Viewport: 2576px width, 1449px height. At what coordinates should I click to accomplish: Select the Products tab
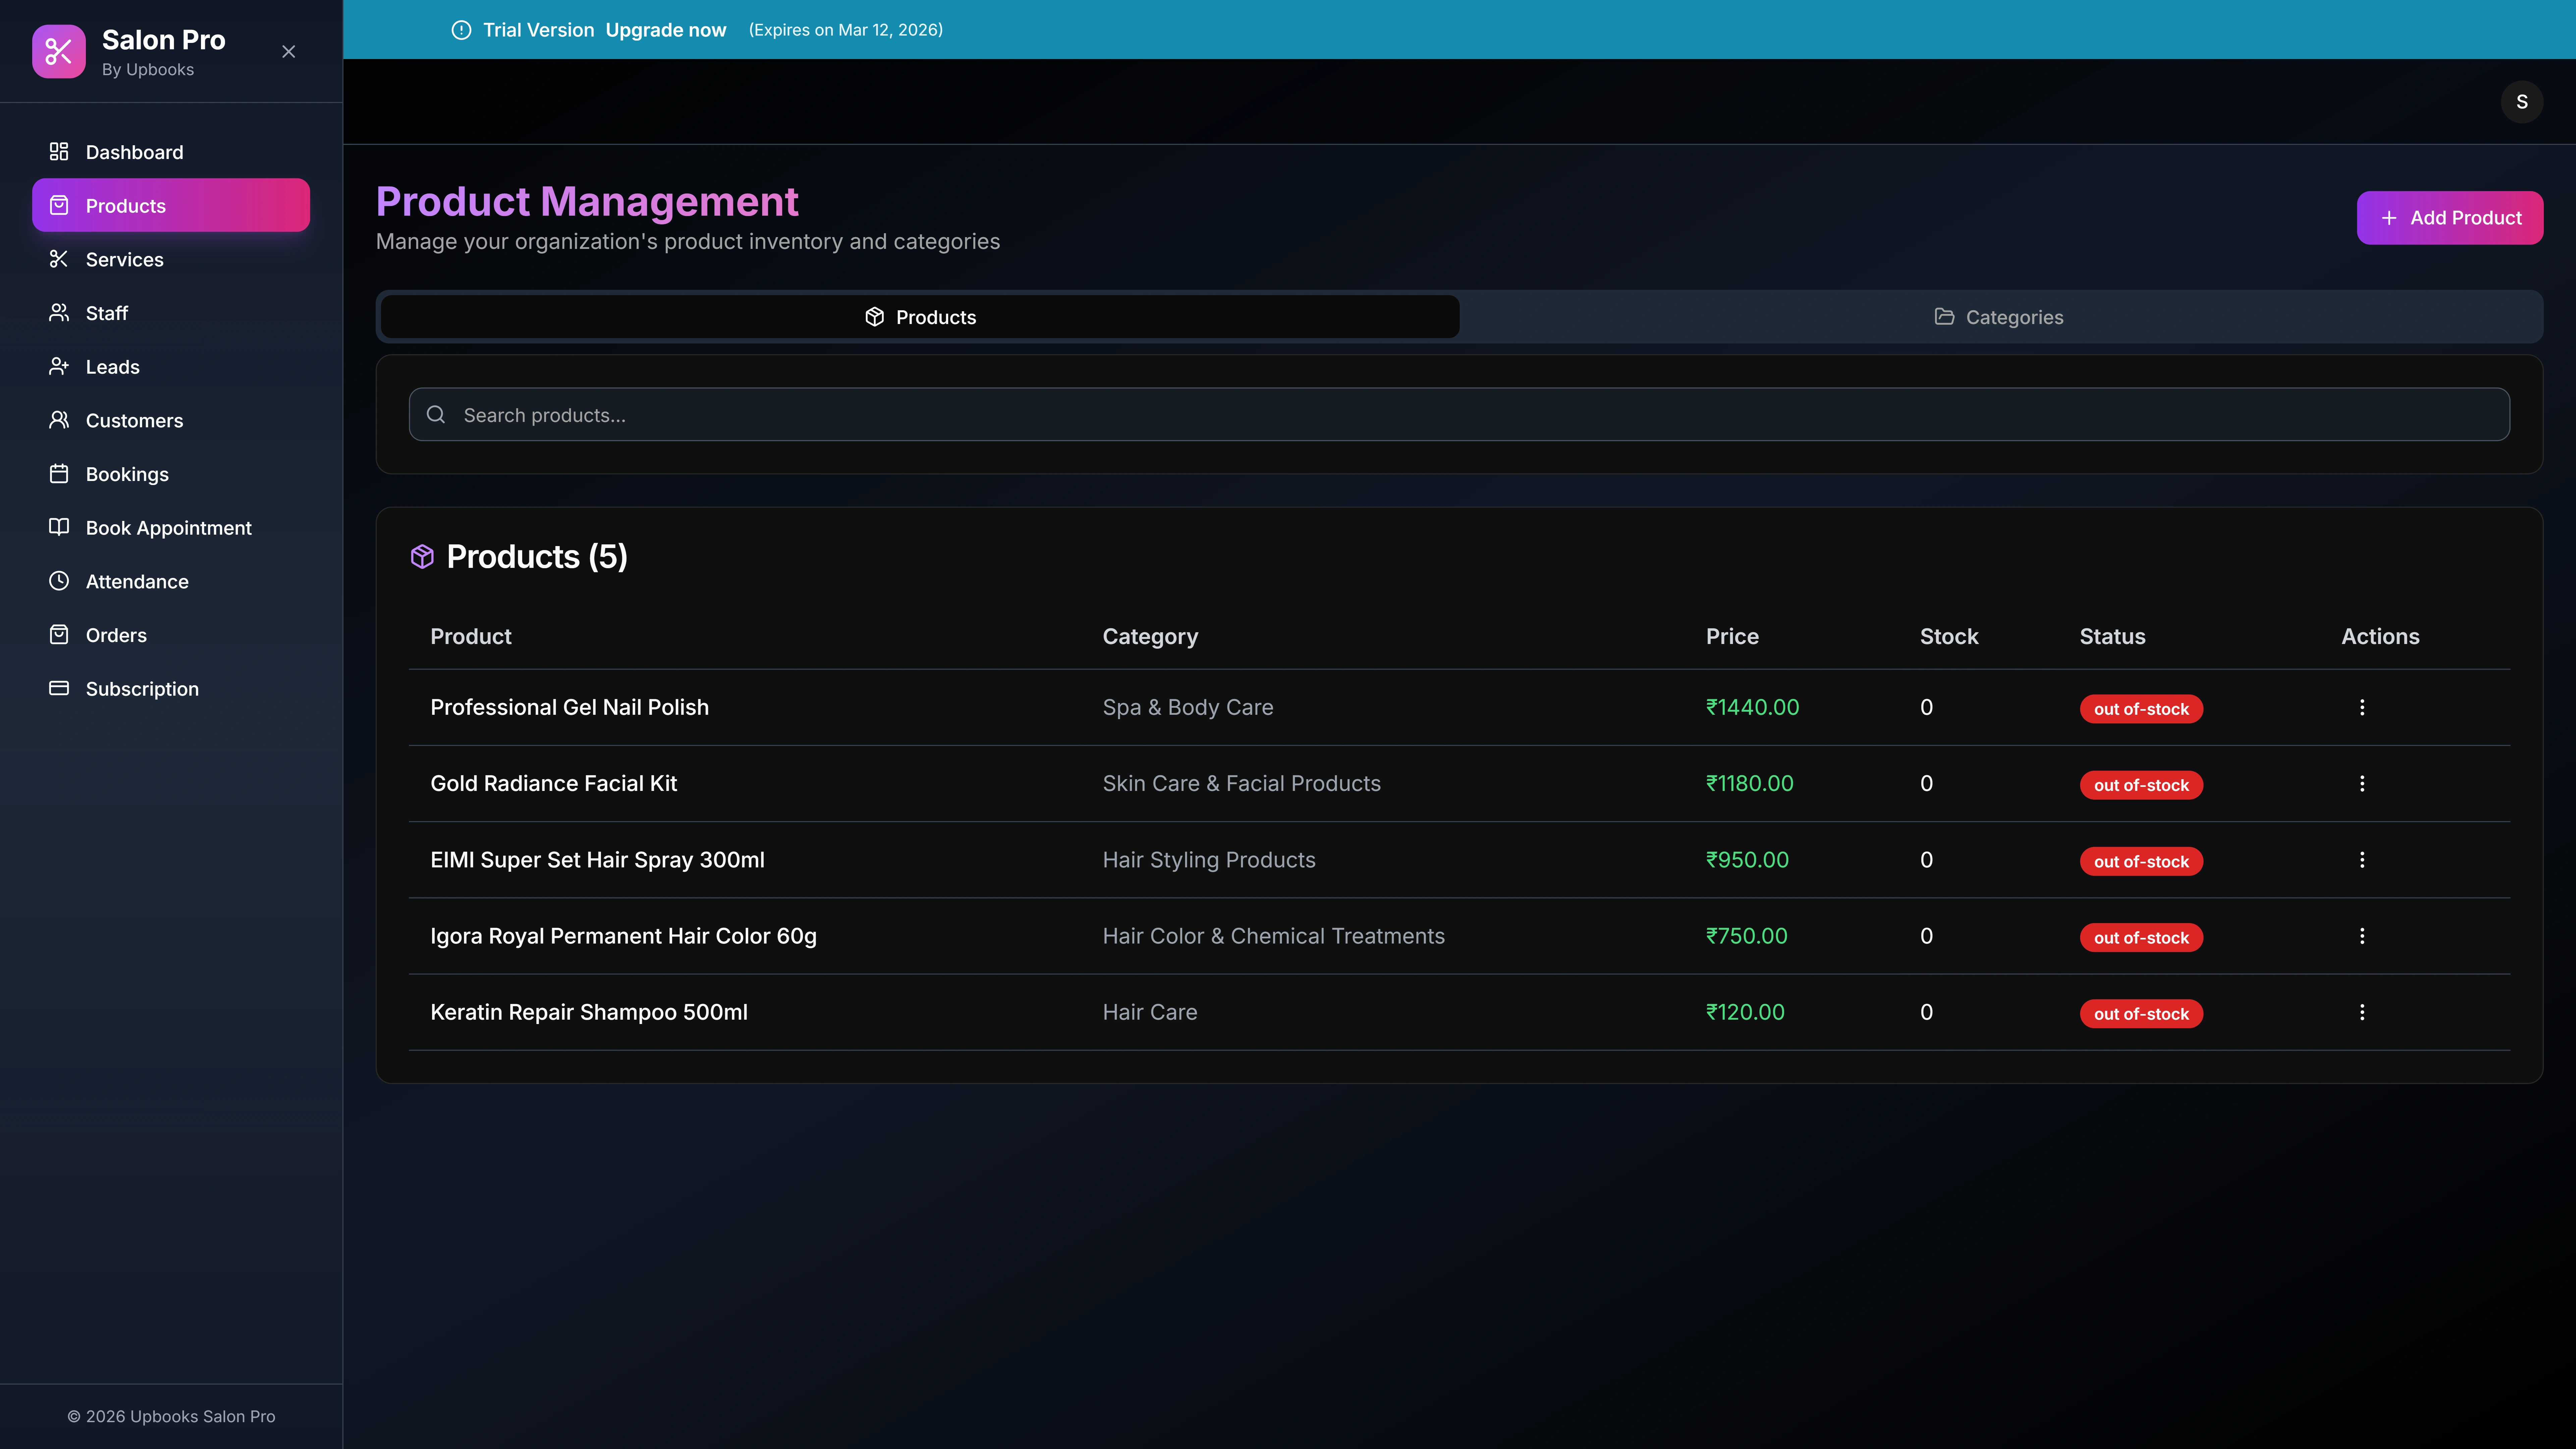(x=920, y=317)
